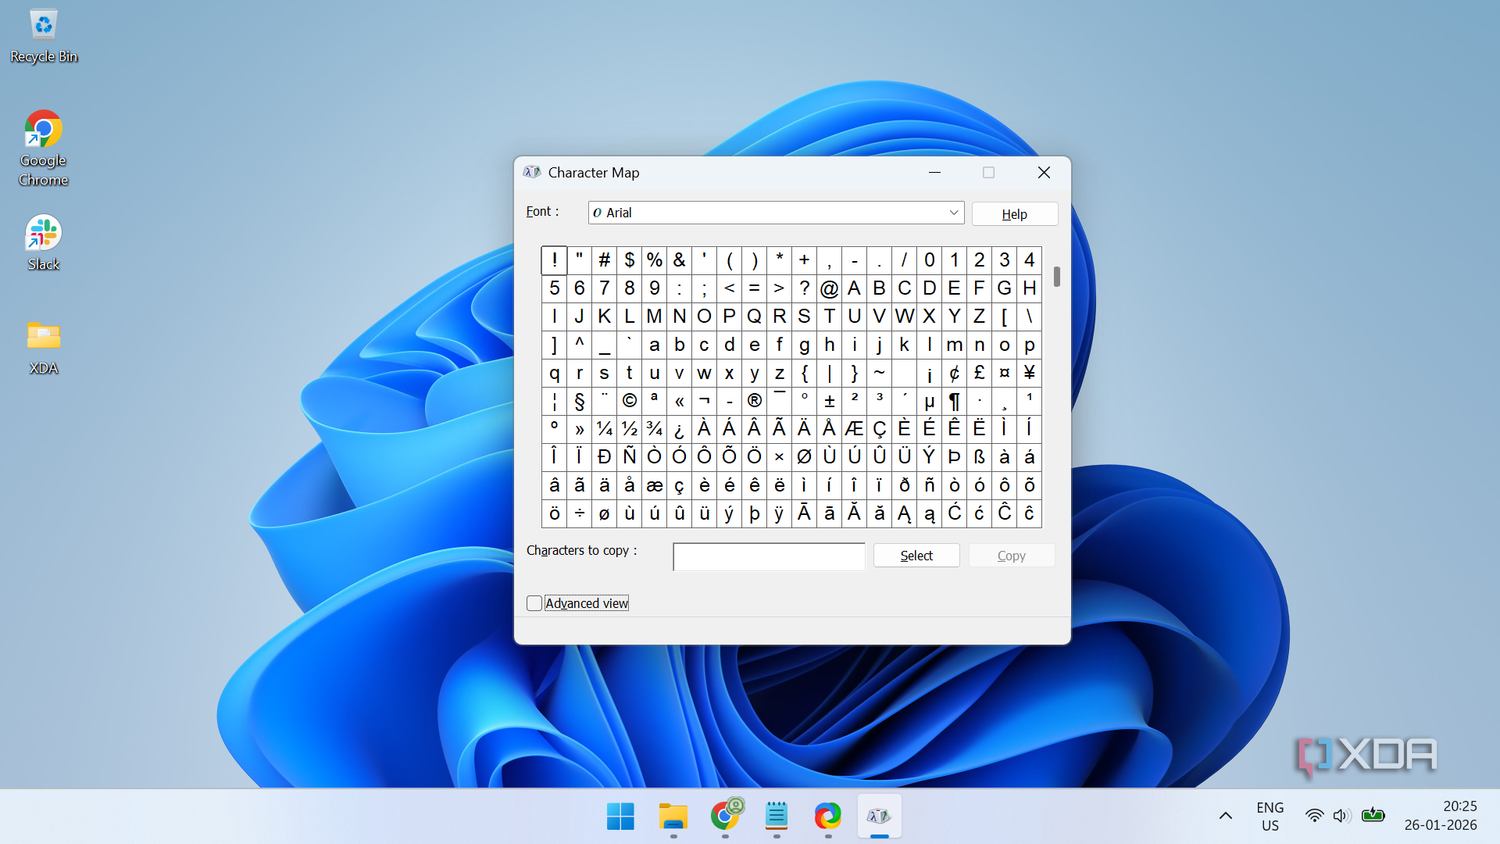This screenshot has height=844, width=1500.
Task: Click the Character Map taskbar icon
Action: click(x=879, y=816)
